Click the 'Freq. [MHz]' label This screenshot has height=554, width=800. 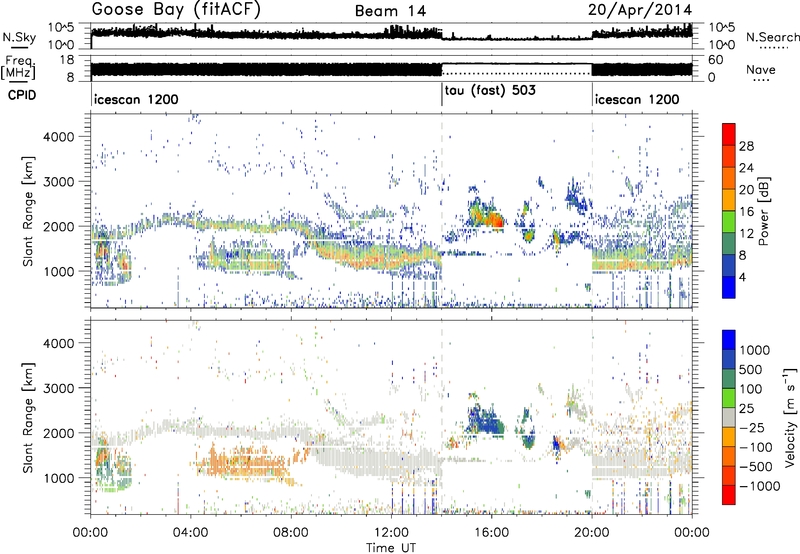coord(19,68)
